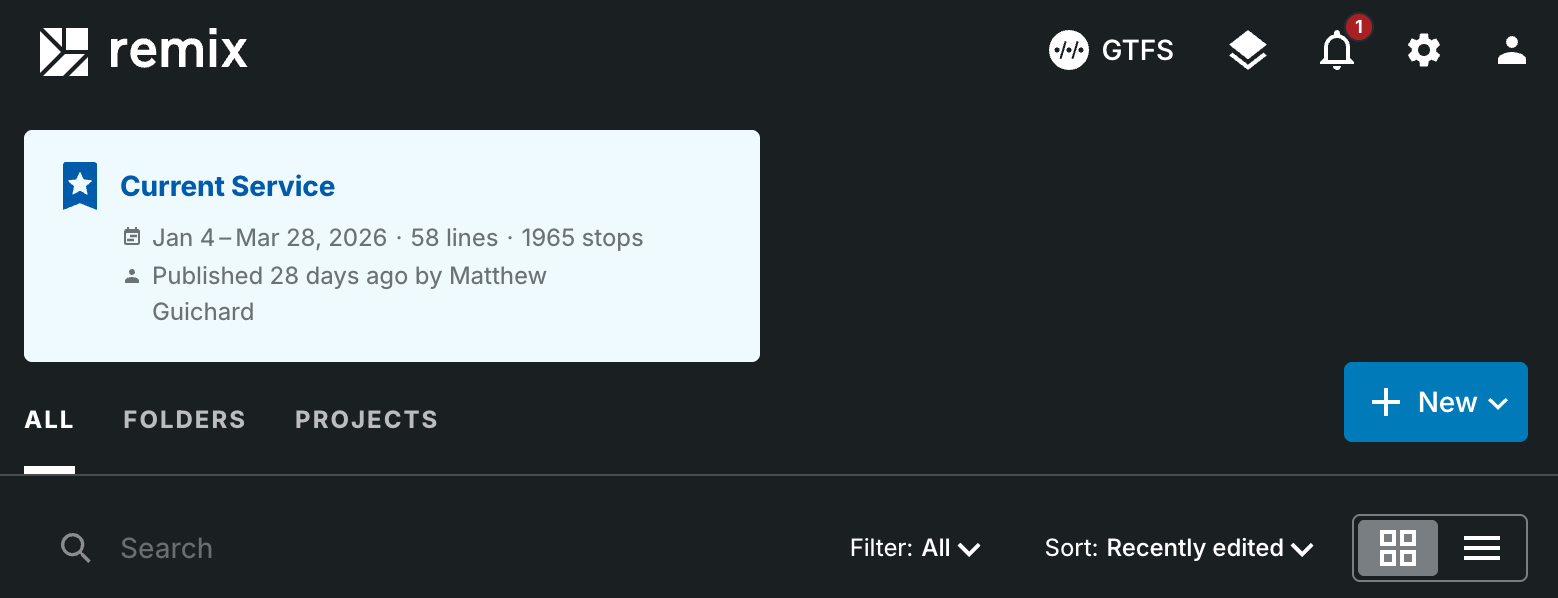Open the user account profile icon
The width and height of the screenshot is (1558, 598).
click(1511, 50)
